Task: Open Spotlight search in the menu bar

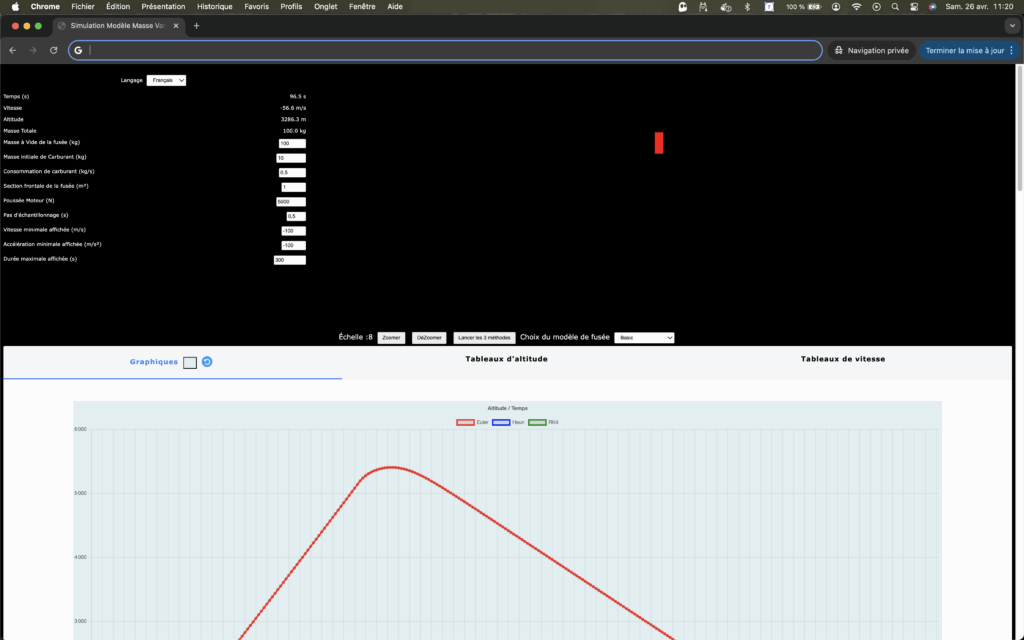Action: tap(895, 7)
